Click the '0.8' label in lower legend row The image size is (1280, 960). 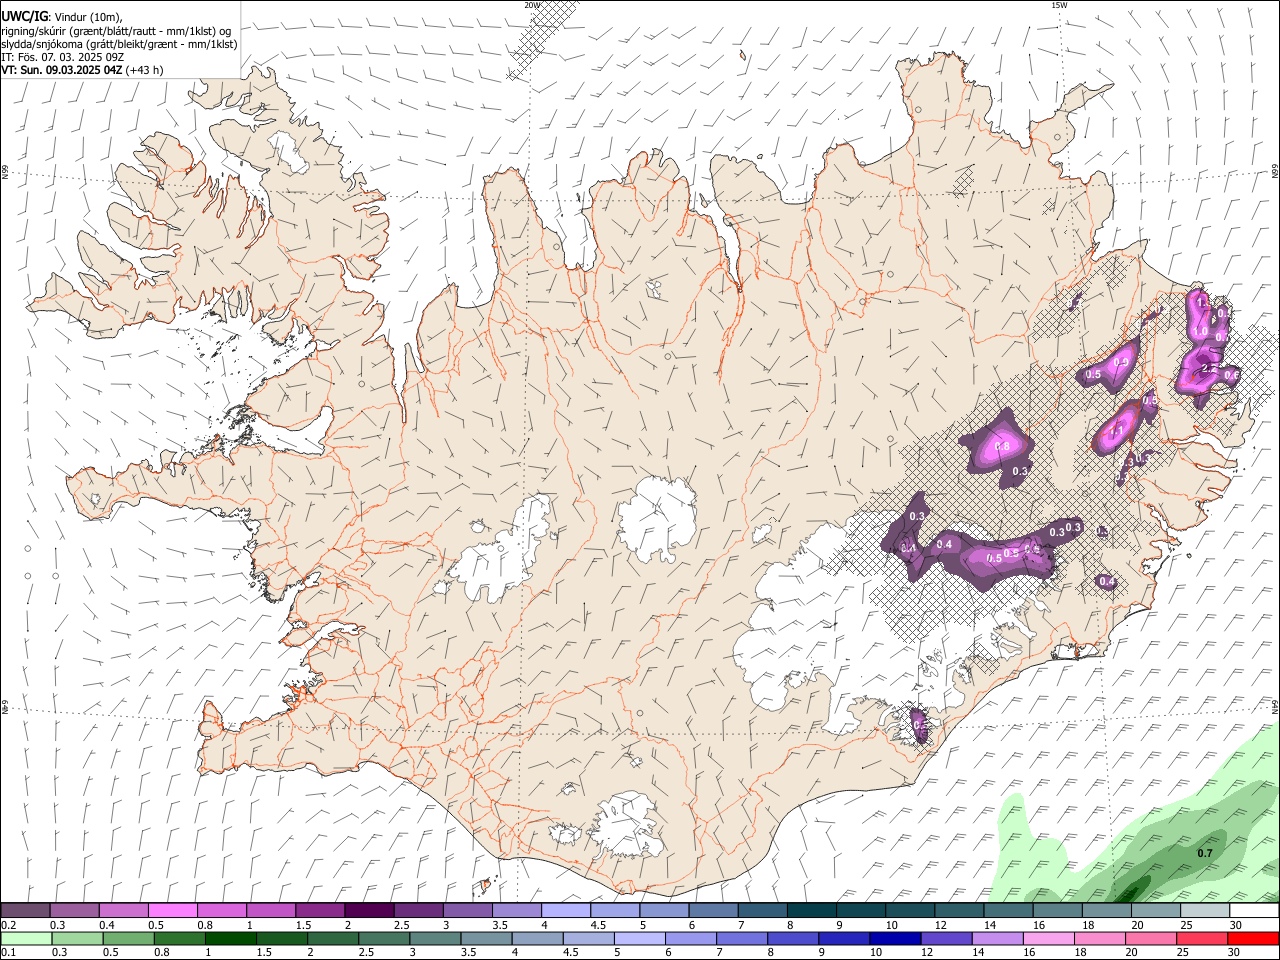coord(160,952)
